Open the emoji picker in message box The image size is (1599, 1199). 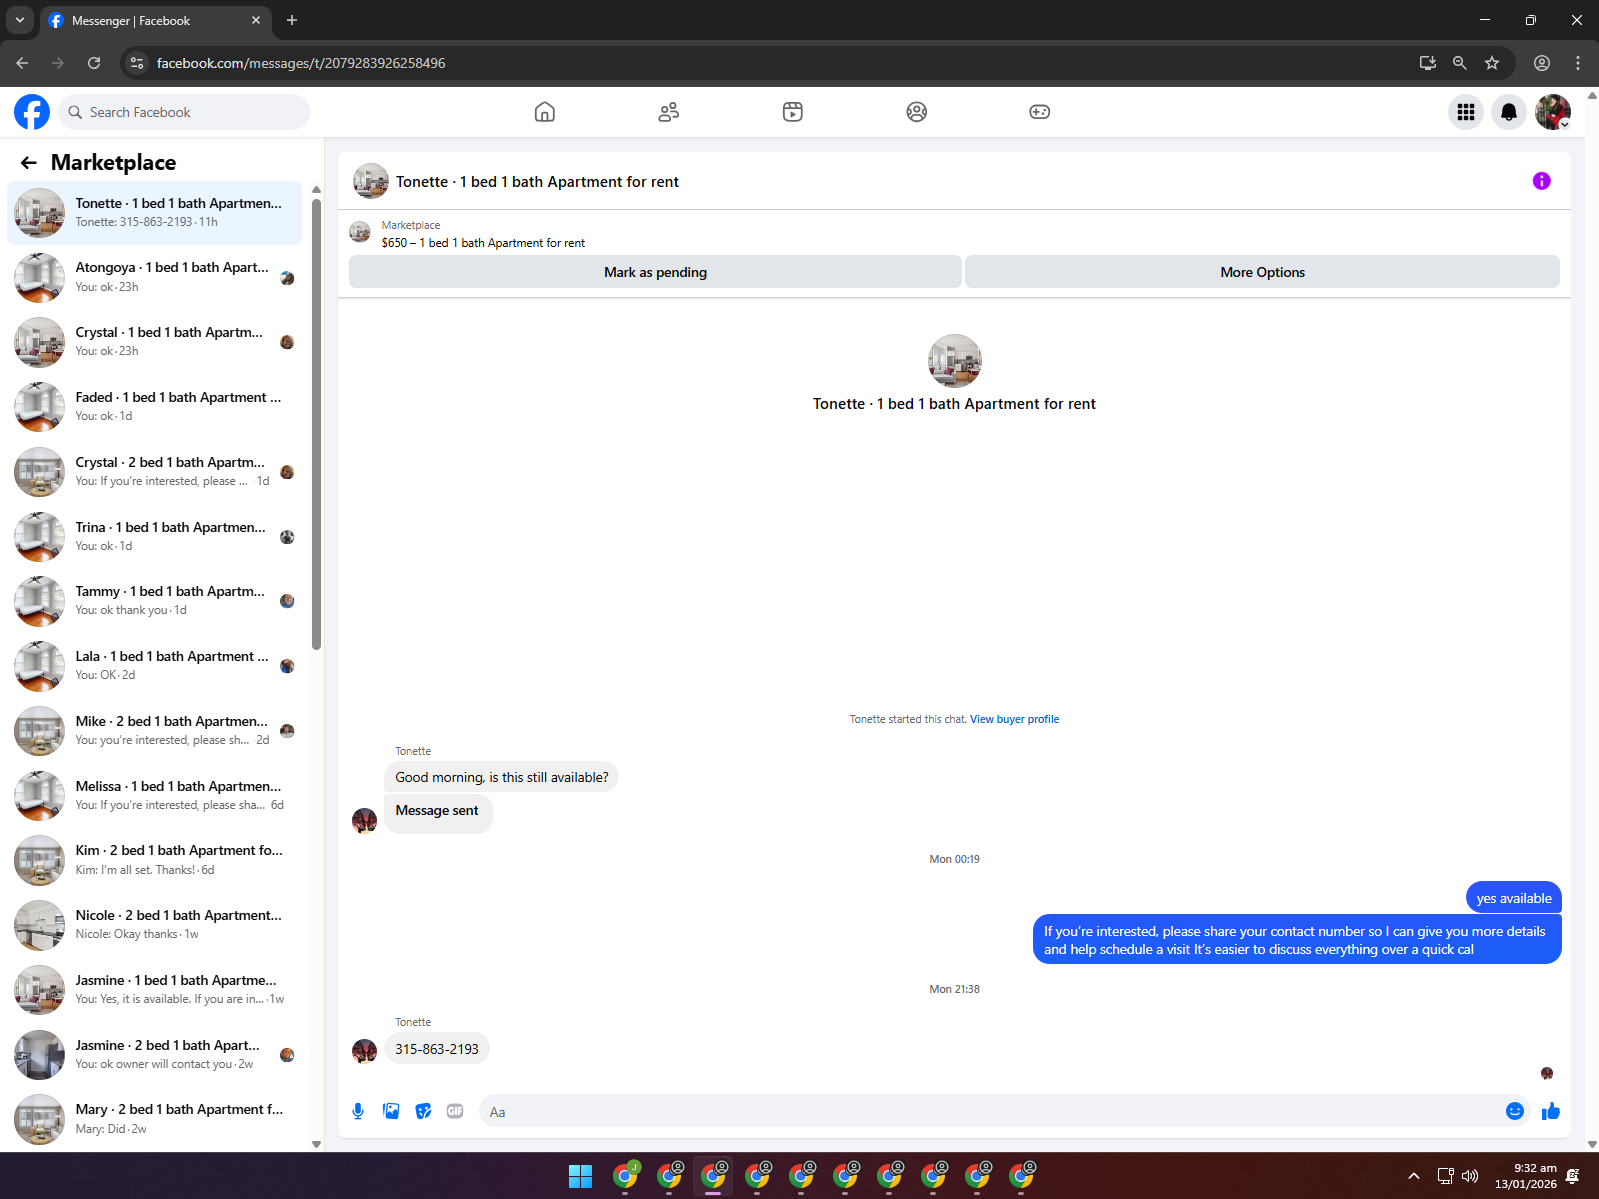tap(1515, 1111)
